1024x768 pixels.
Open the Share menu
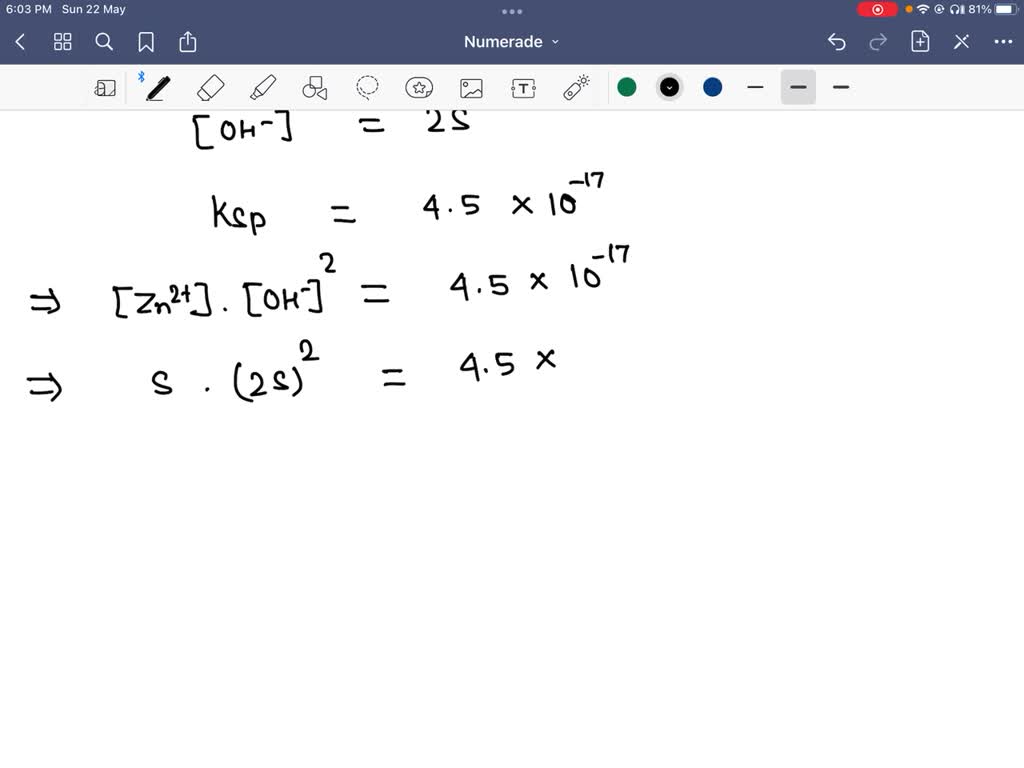click(188, 41)
